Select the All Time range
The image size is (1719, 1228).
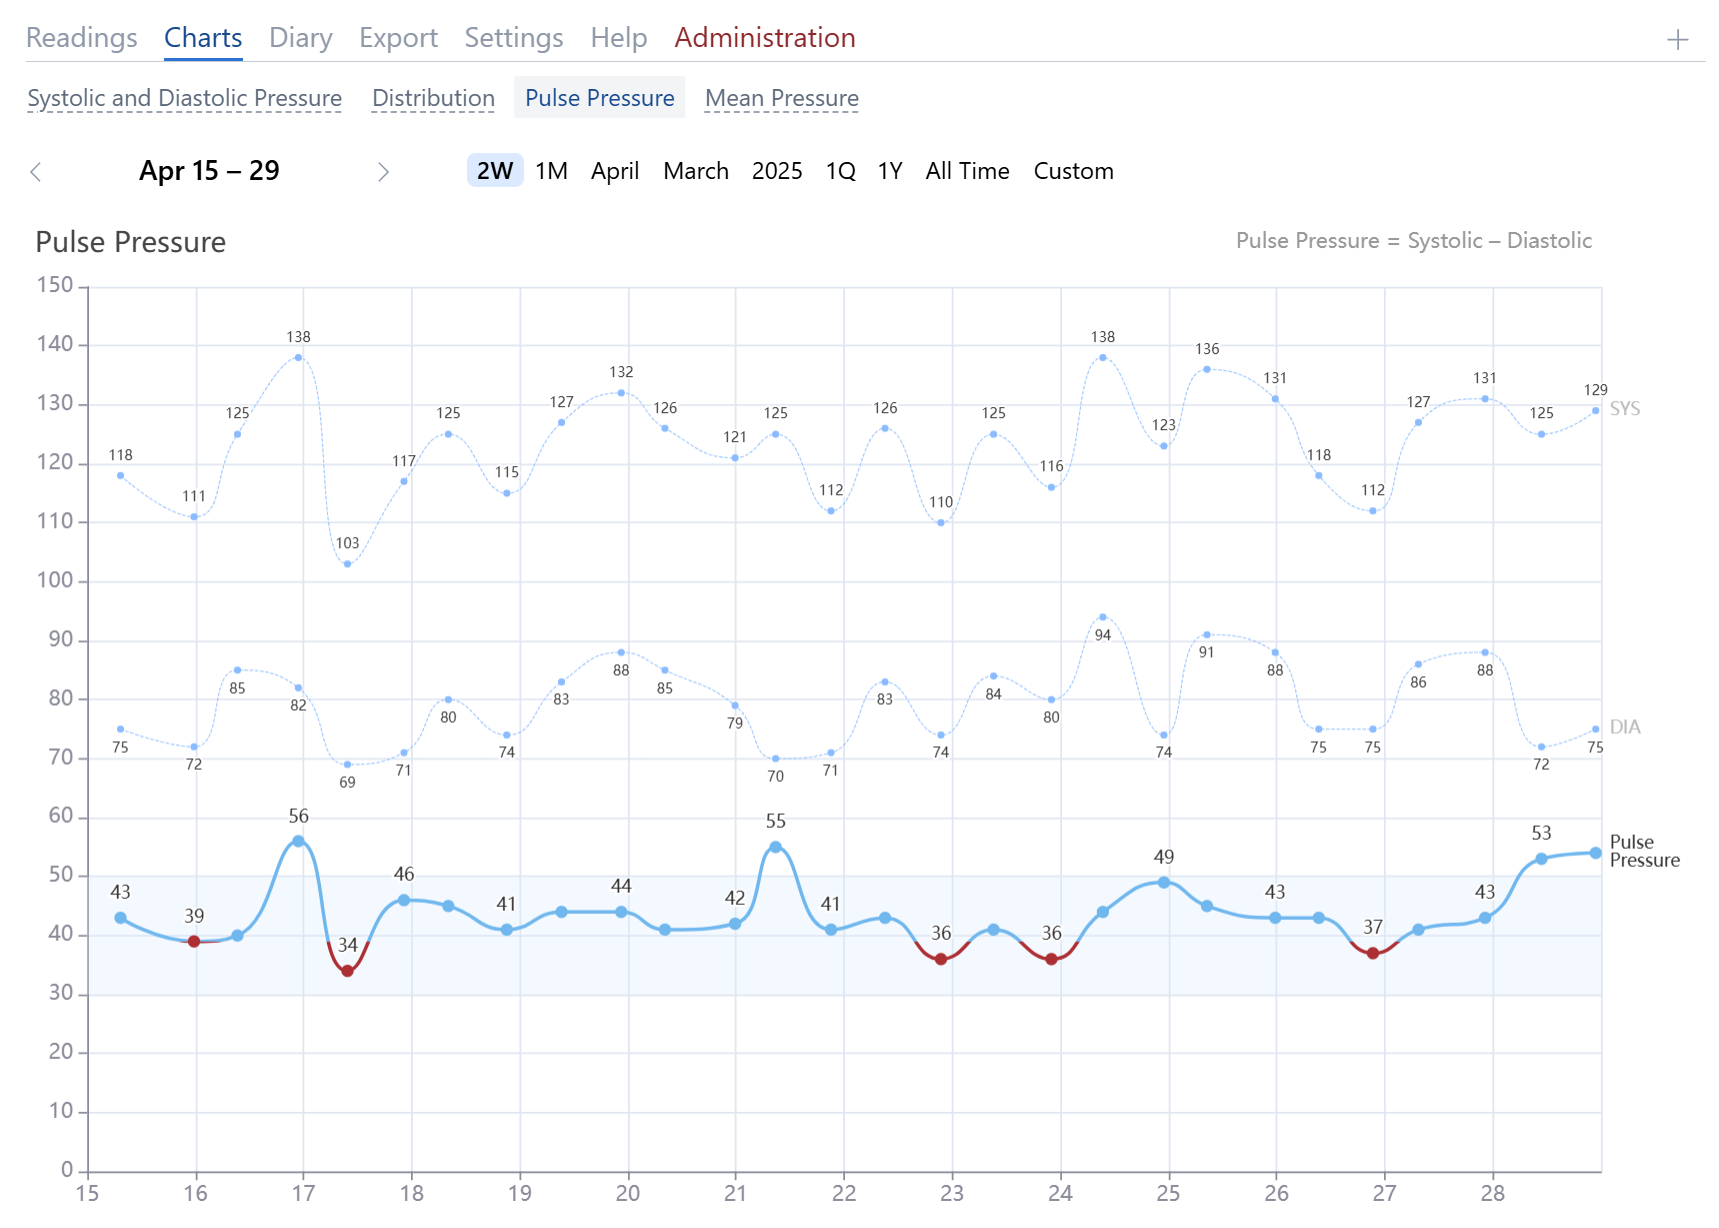tap(967, 171)
